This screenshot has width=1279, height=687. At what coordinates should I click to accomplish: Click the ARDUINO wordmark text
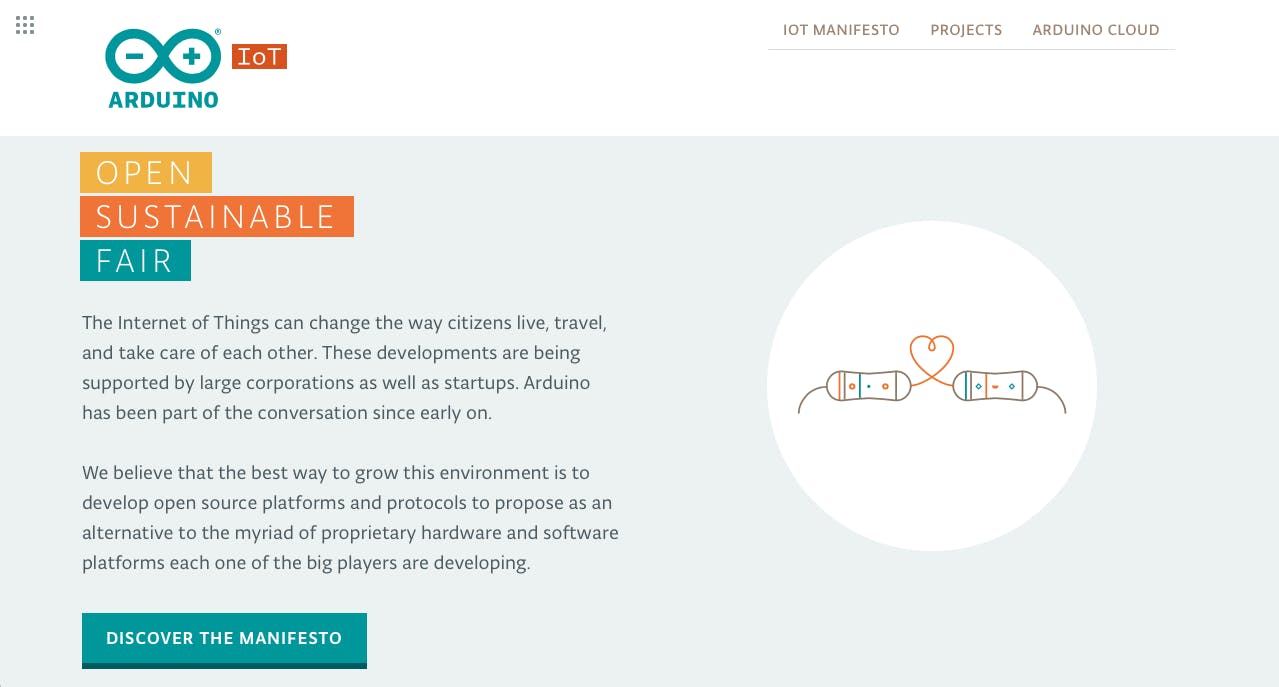(163, 100)
